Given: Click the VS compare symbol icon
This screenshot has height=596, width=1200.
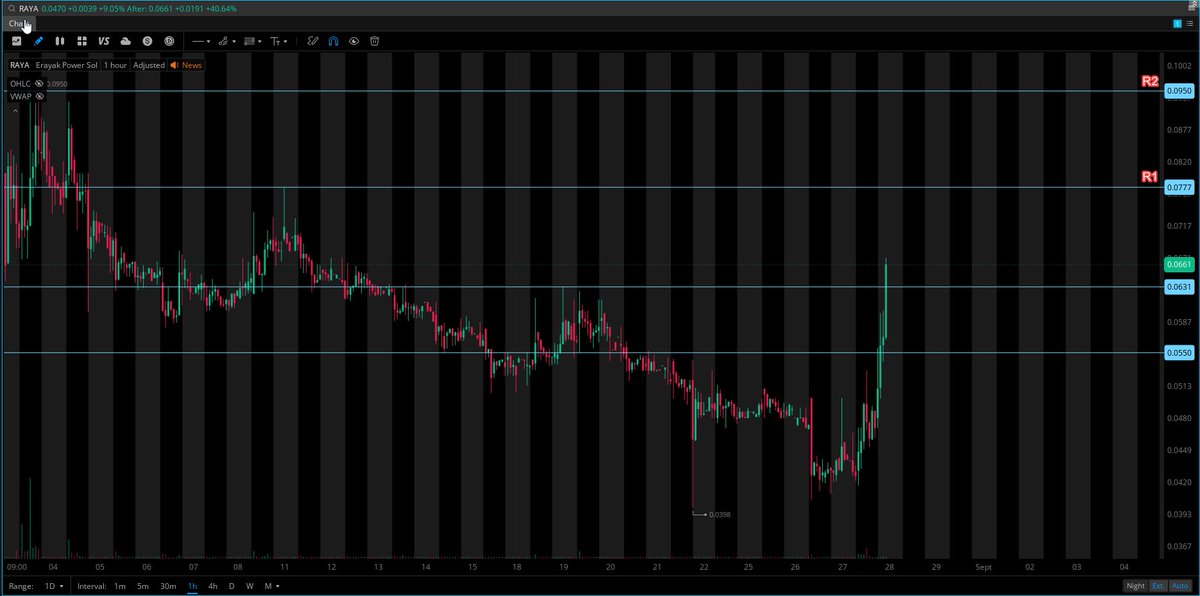Looking at the screenshot, I should click(x=104, y=41).
